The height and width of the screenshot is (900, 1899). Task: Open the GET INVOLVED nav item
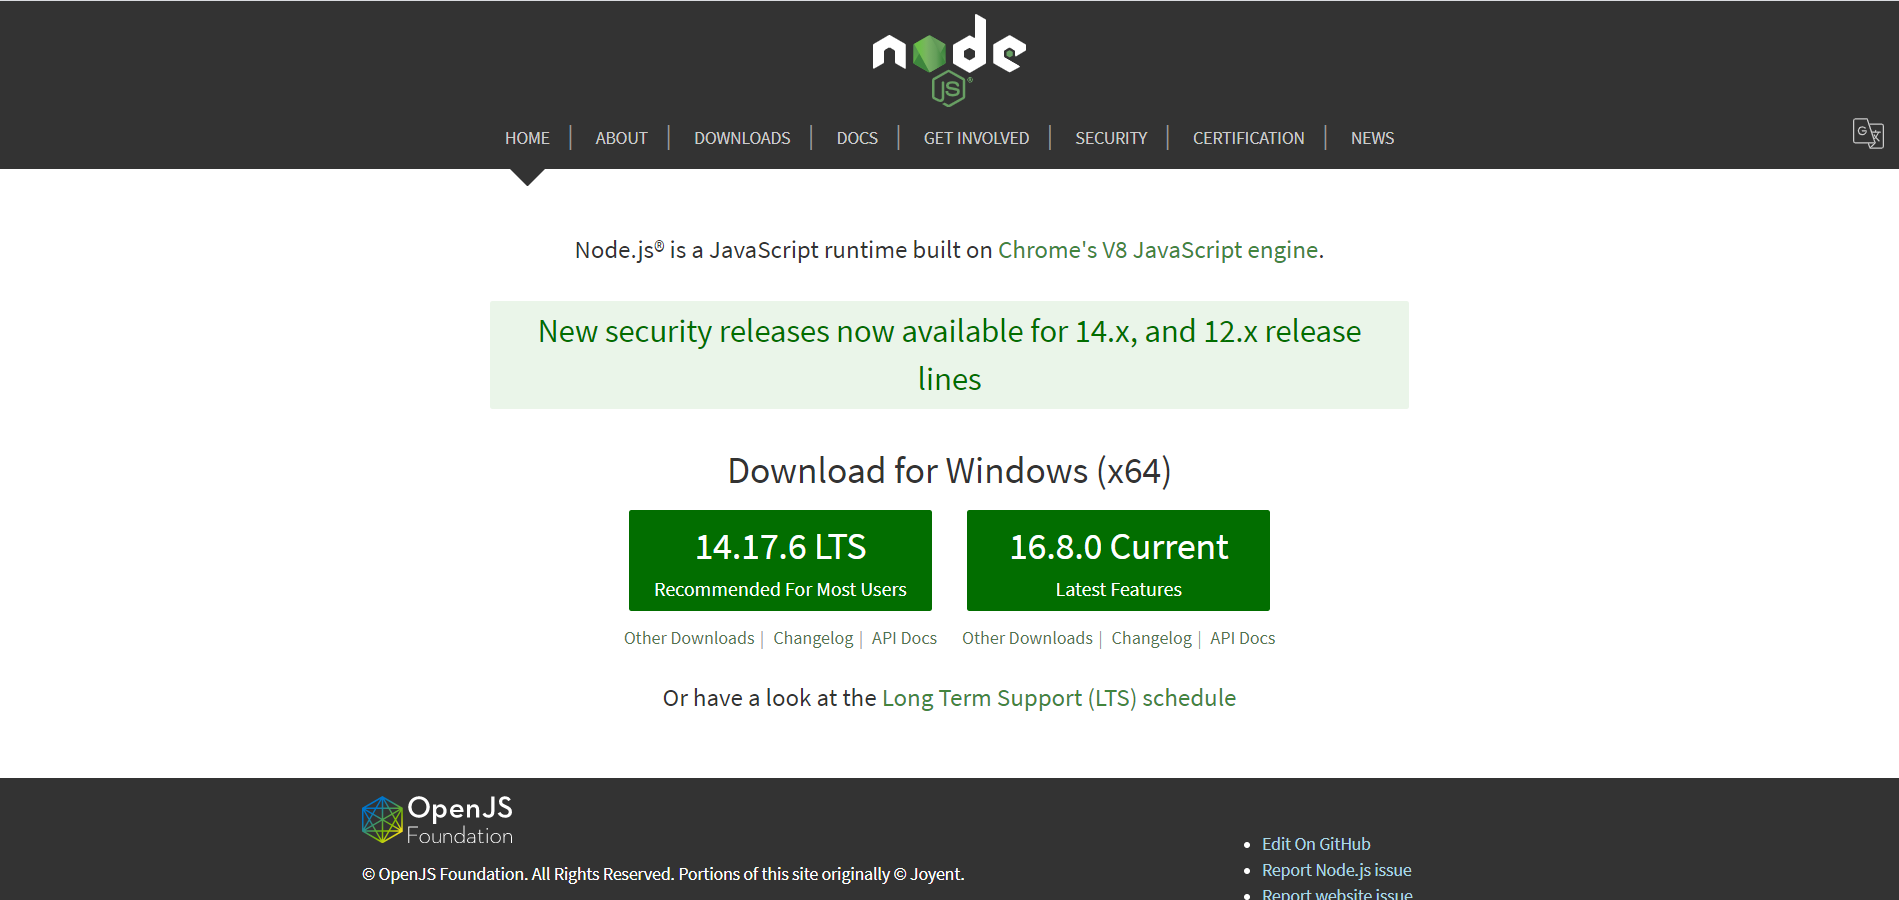coord(976,138)
